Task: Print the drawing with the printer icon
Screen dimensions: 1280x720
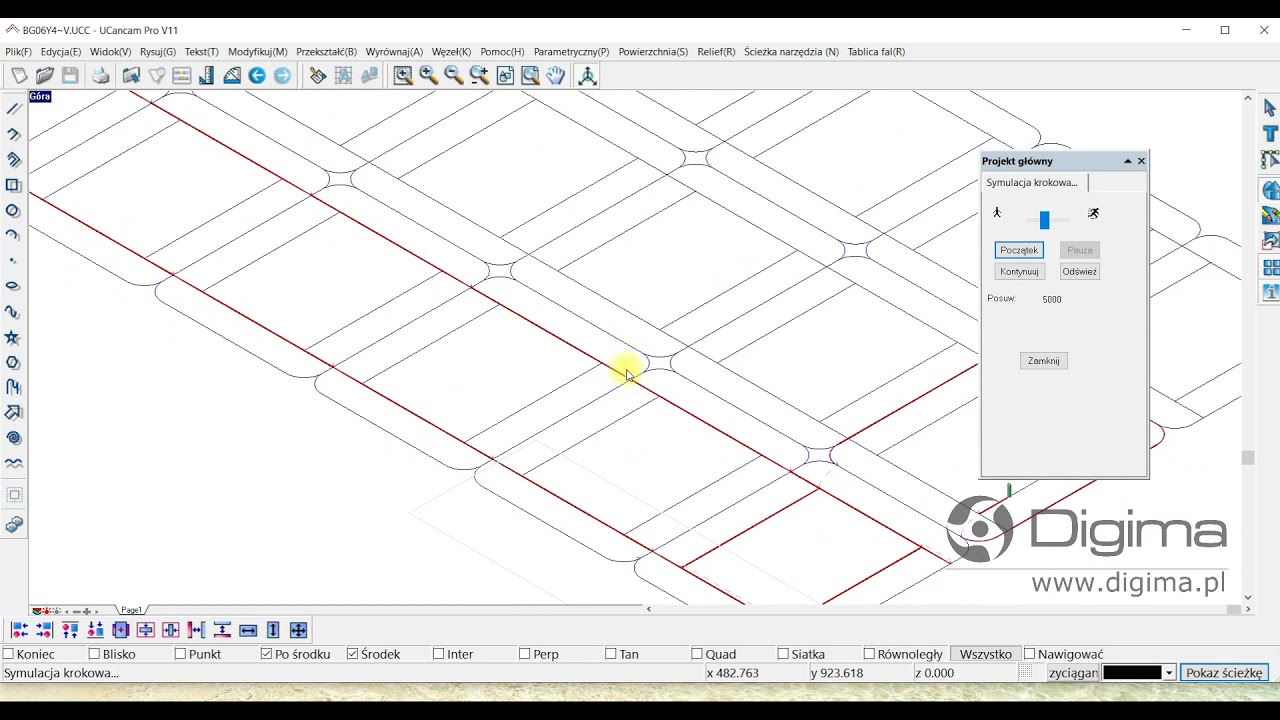Action: [x=101, y=76]
